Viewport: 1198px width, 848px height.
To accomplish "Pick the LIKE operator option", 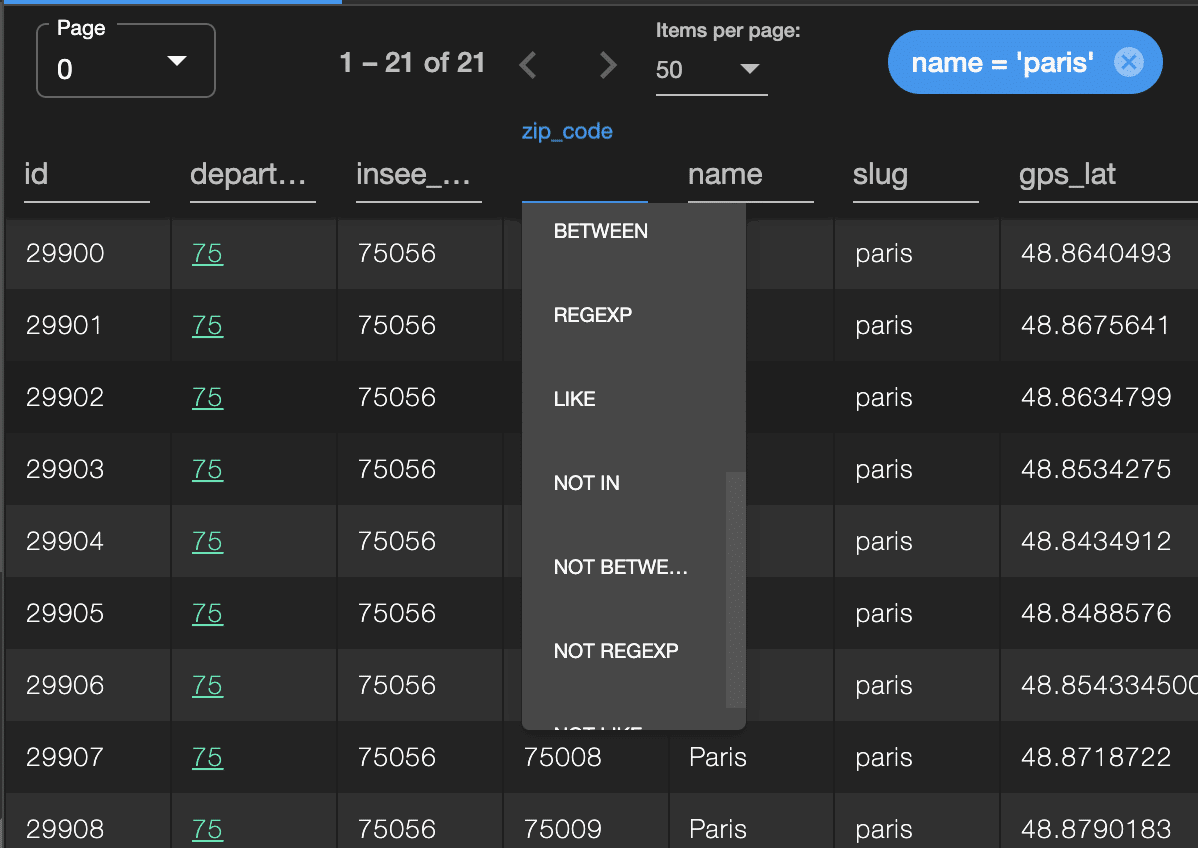I will point(575,399).
